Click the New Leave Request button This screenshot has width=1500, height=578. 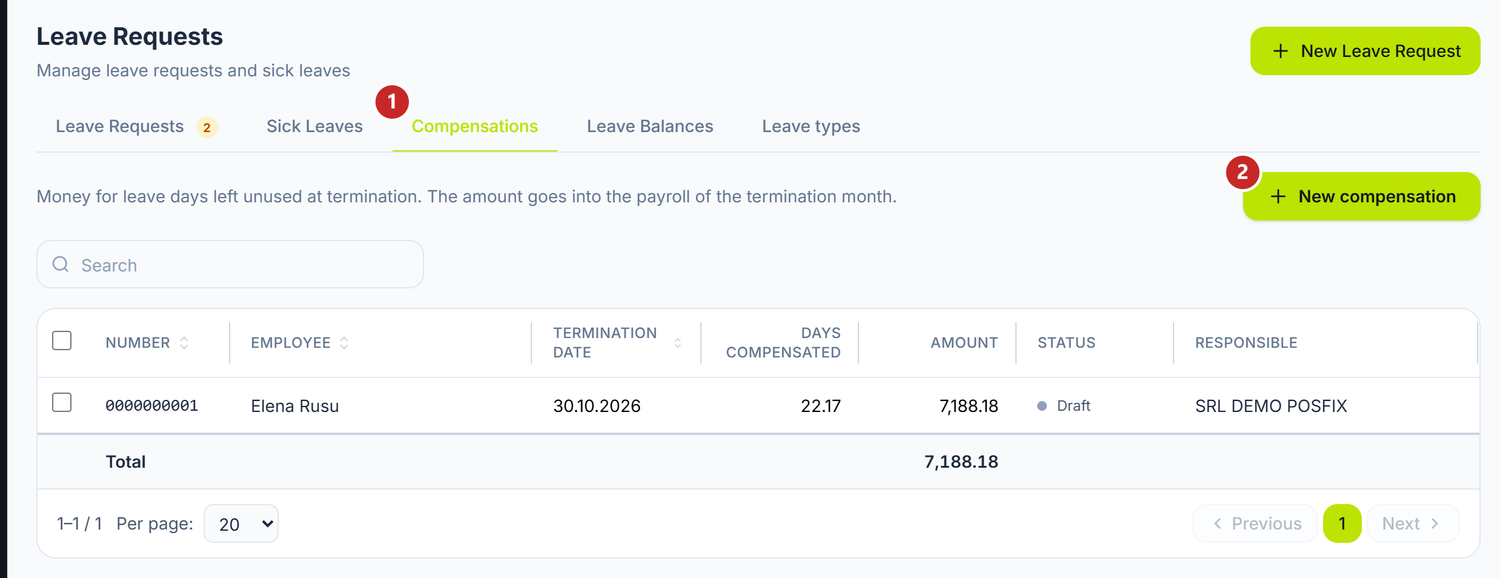1365,51
